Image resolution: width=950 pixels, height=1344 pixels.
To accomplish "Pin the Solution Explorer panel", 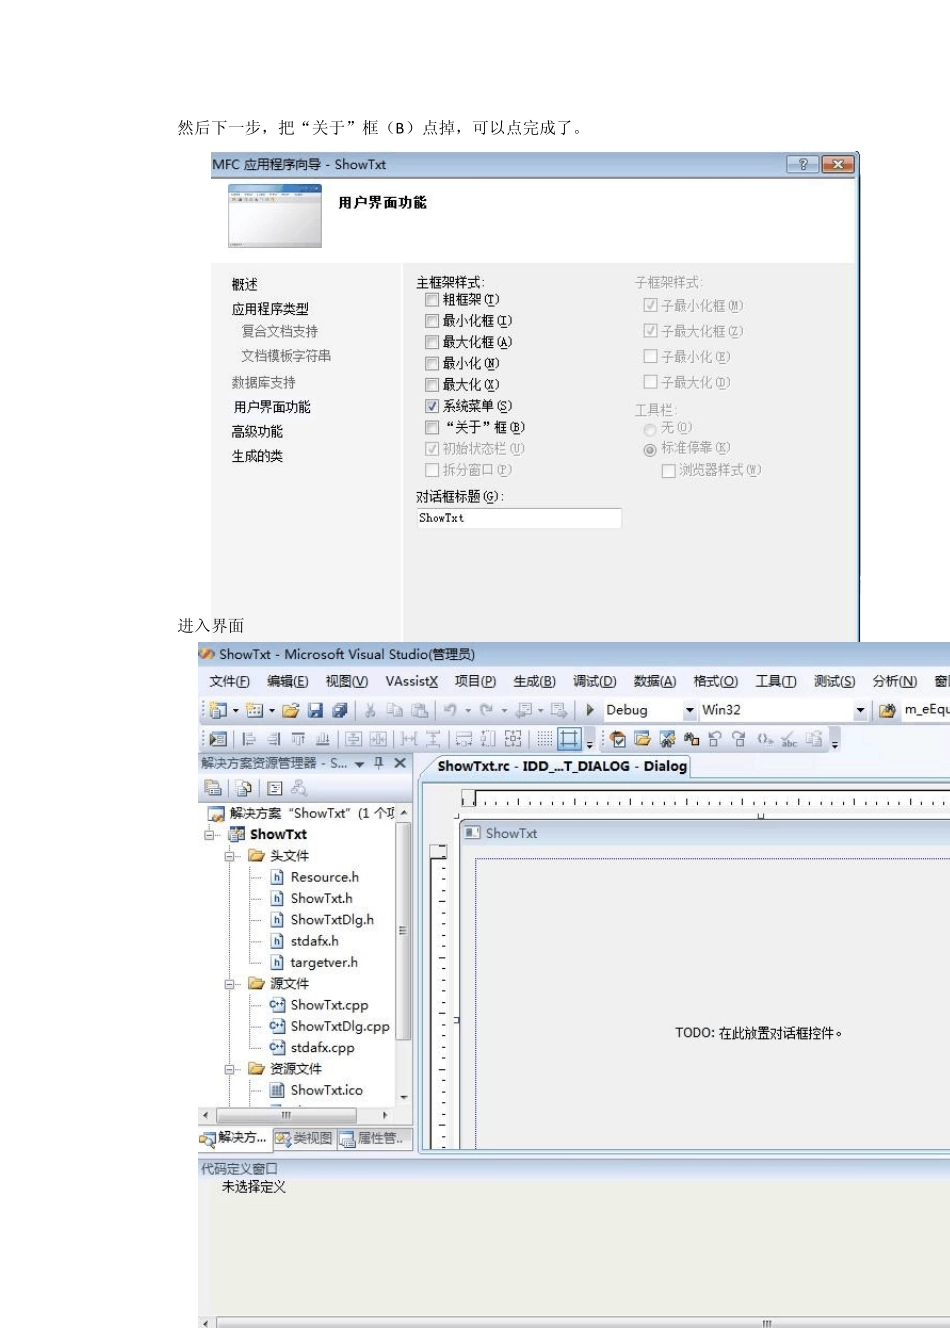I will (x=379, y=763).
